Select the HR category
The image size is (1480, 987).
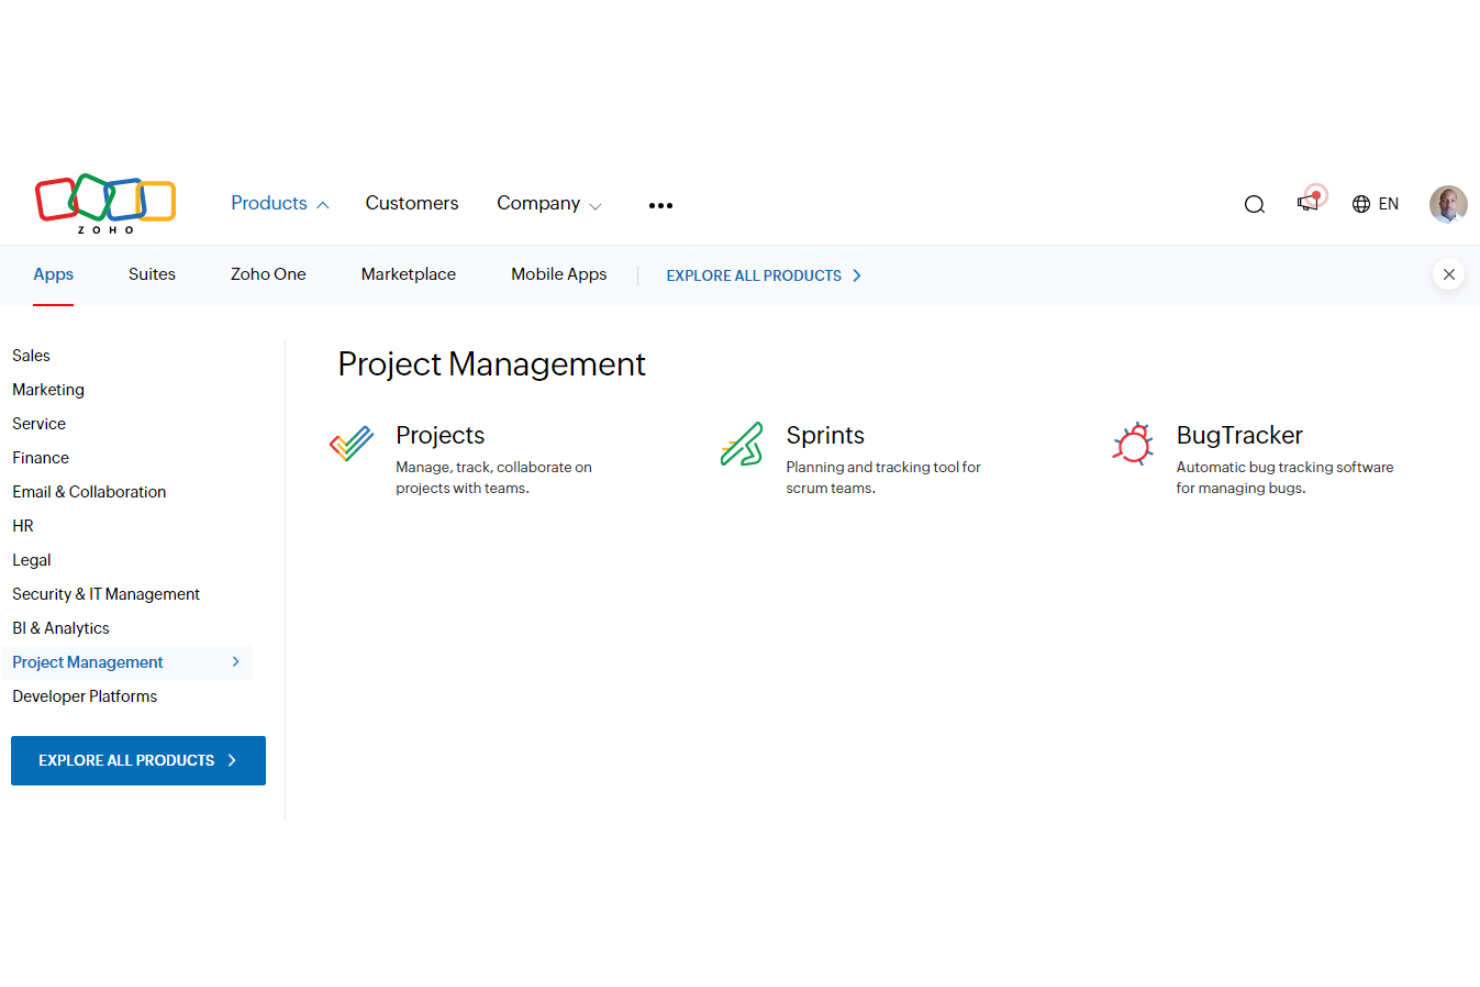coord(23,525)
